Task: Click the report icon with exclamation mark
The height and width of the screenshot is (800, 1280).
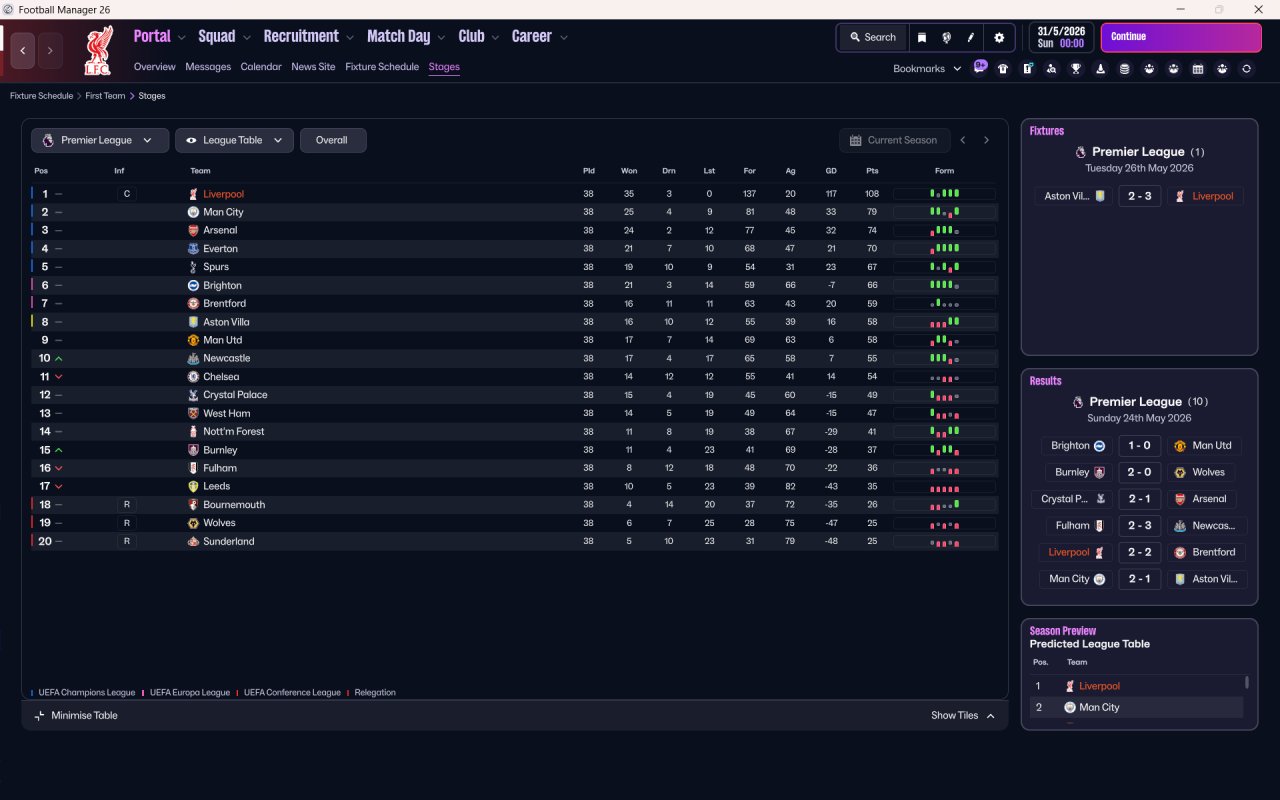Action: coord(1027,69)
